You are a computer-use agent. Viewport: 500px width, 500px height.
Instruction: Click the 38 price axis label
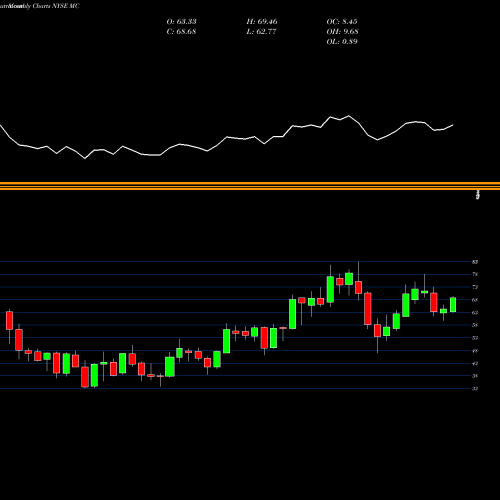coord(475,376)
